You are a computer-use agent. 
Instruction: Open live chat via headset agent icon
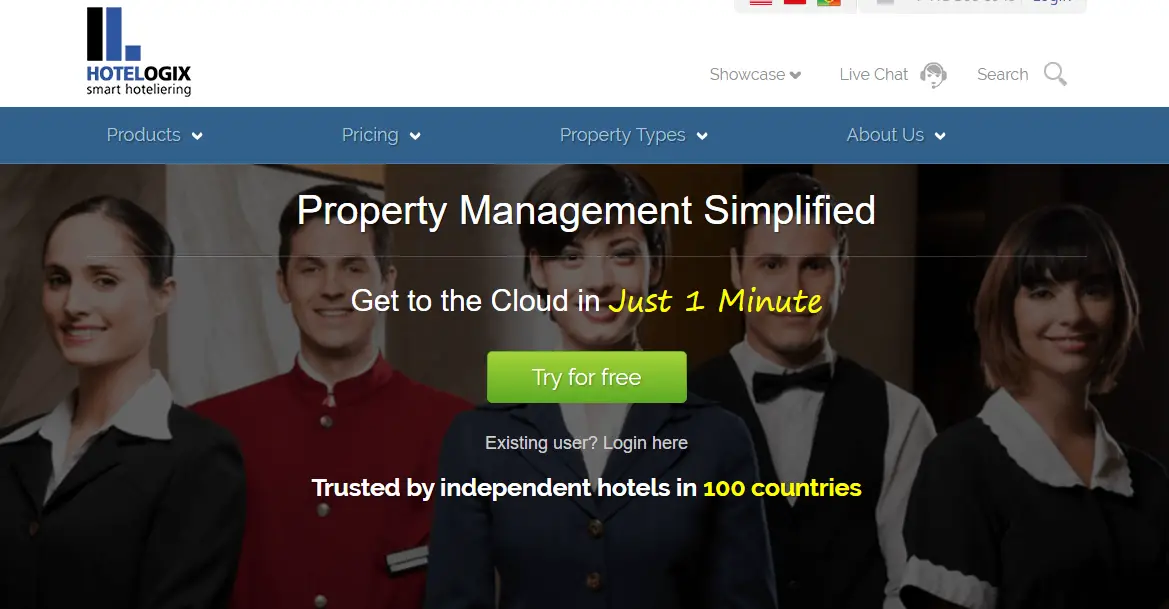(x=933, y=75)
